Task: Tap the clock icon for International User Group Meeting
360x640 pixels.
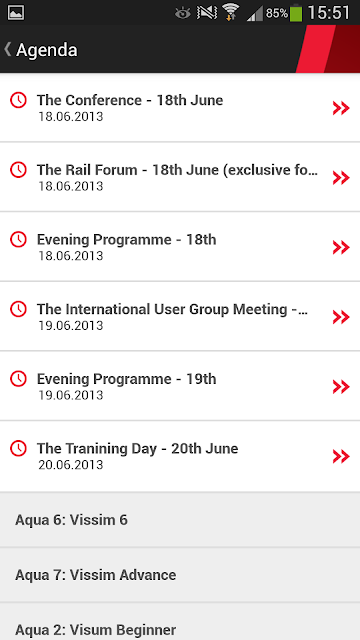Action: pyautogui.click(x=18, y=309)
